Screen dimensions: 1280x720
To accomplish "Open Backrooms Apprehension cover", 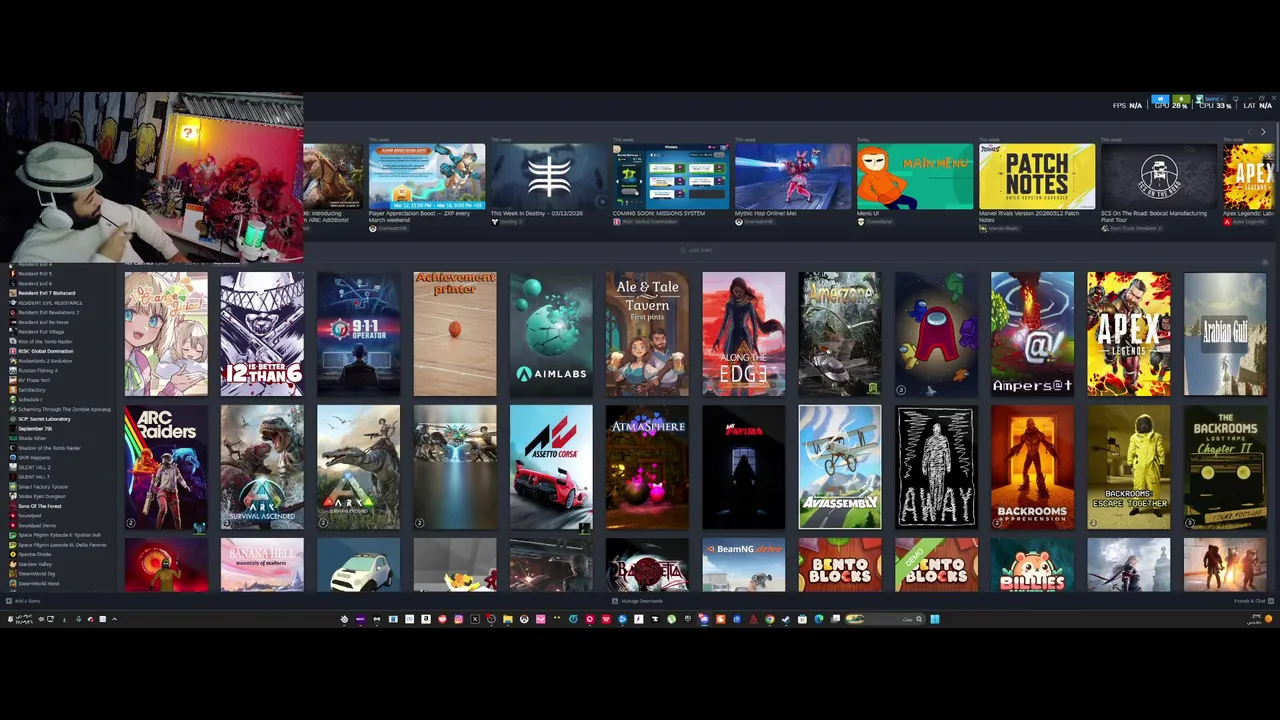I will (x=1032, y=467).
